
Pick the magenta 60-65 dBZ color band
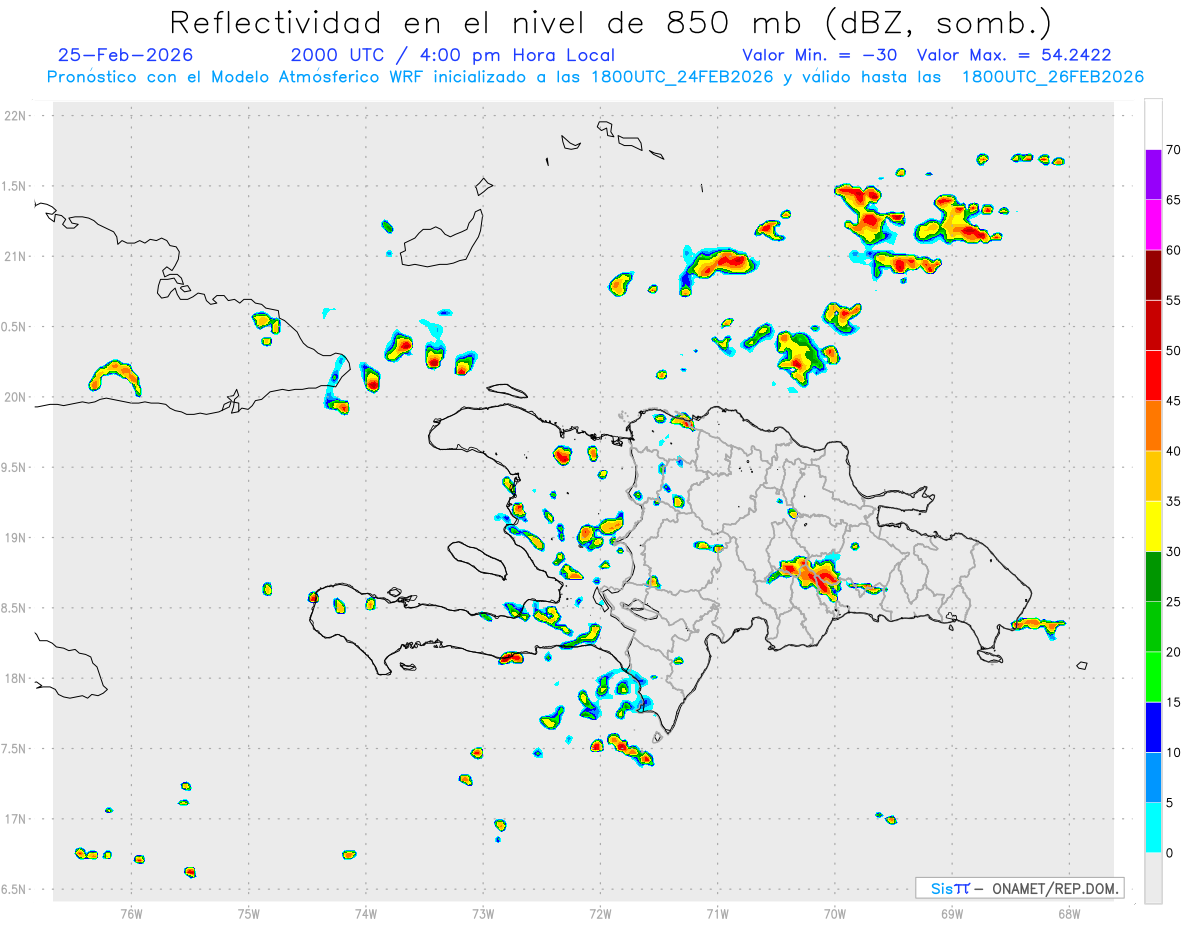pyautogui.click(x=1153, y=224)
